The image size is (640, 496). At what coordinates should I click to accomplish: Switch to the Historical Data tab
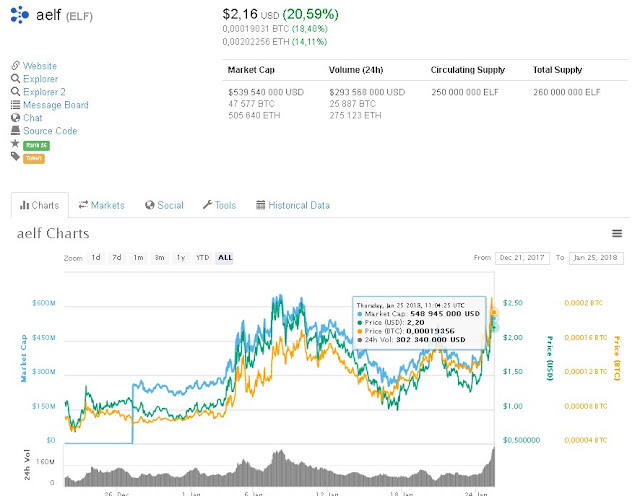293,205
